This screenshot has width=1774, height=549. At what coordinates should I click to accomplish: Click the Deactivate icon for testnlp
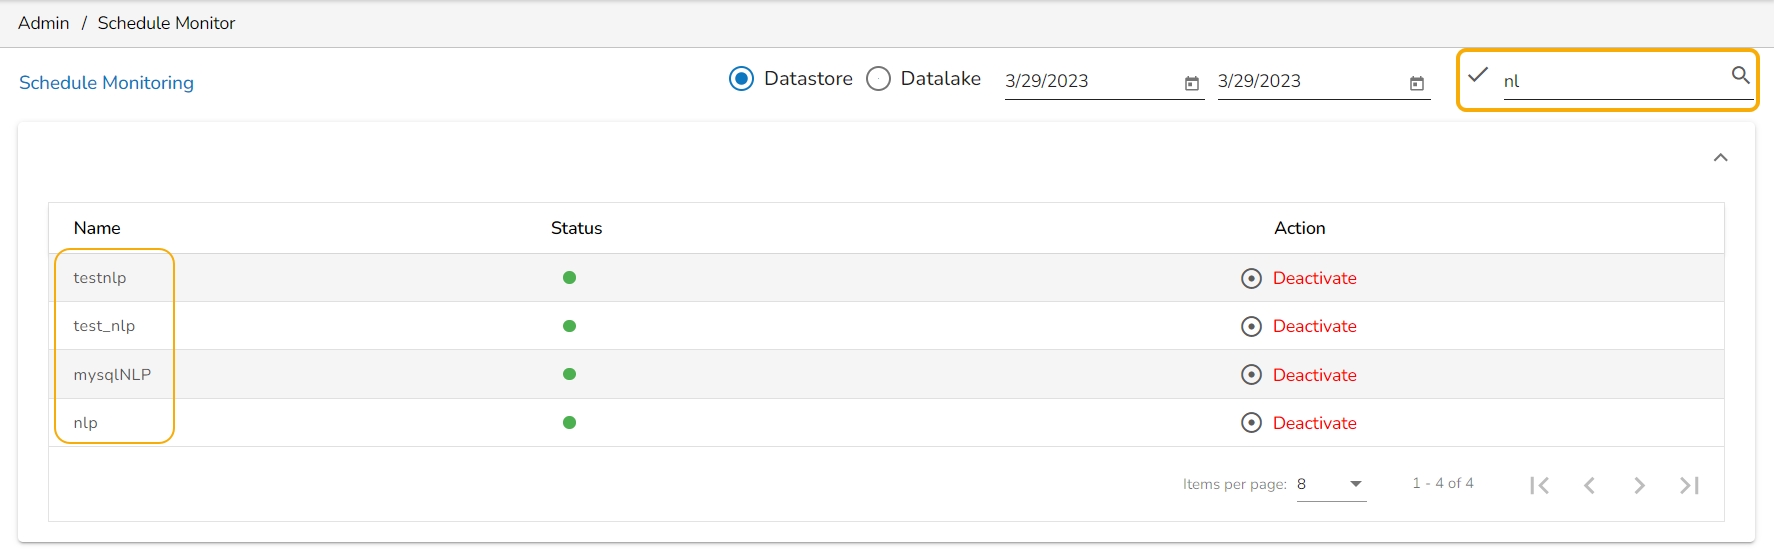pos(1251,278)
